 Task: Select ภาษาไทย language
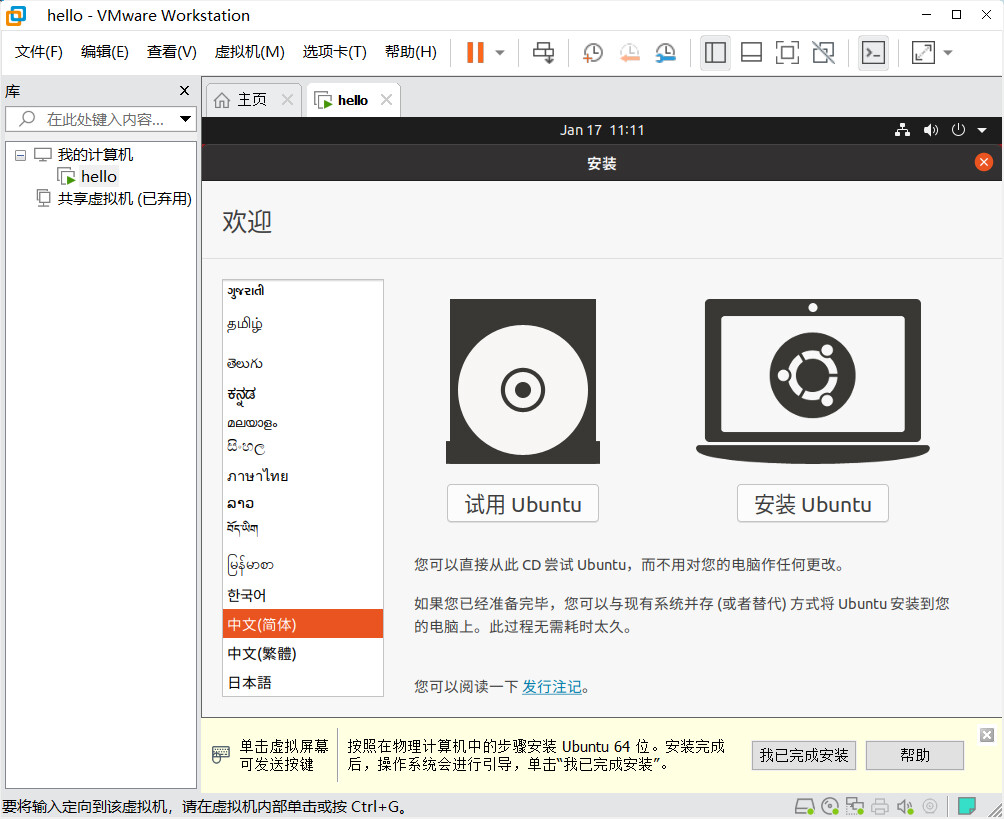click(x=303, y=476)
